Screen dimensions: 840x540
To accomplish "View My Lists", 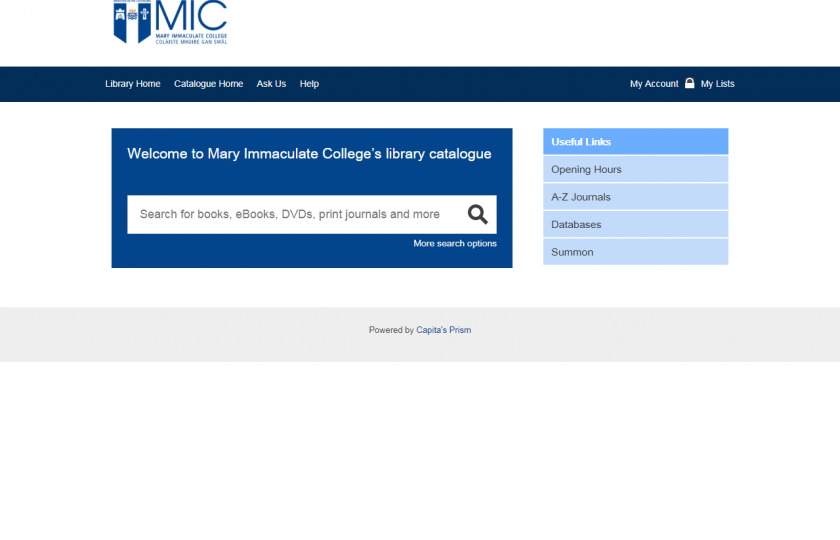I will [x=717, y=84].
